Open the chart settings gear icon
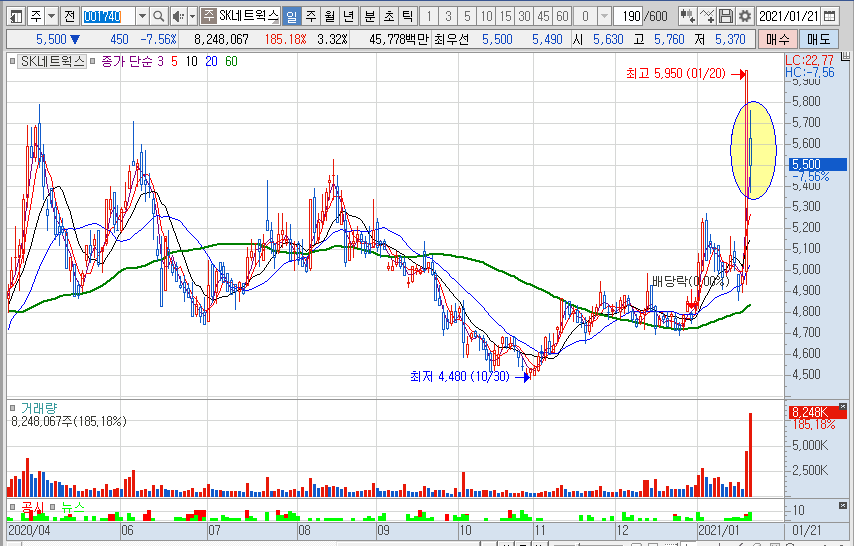This screenshot has height=546, width=854. pyautogui.click(x=745, y=17)
